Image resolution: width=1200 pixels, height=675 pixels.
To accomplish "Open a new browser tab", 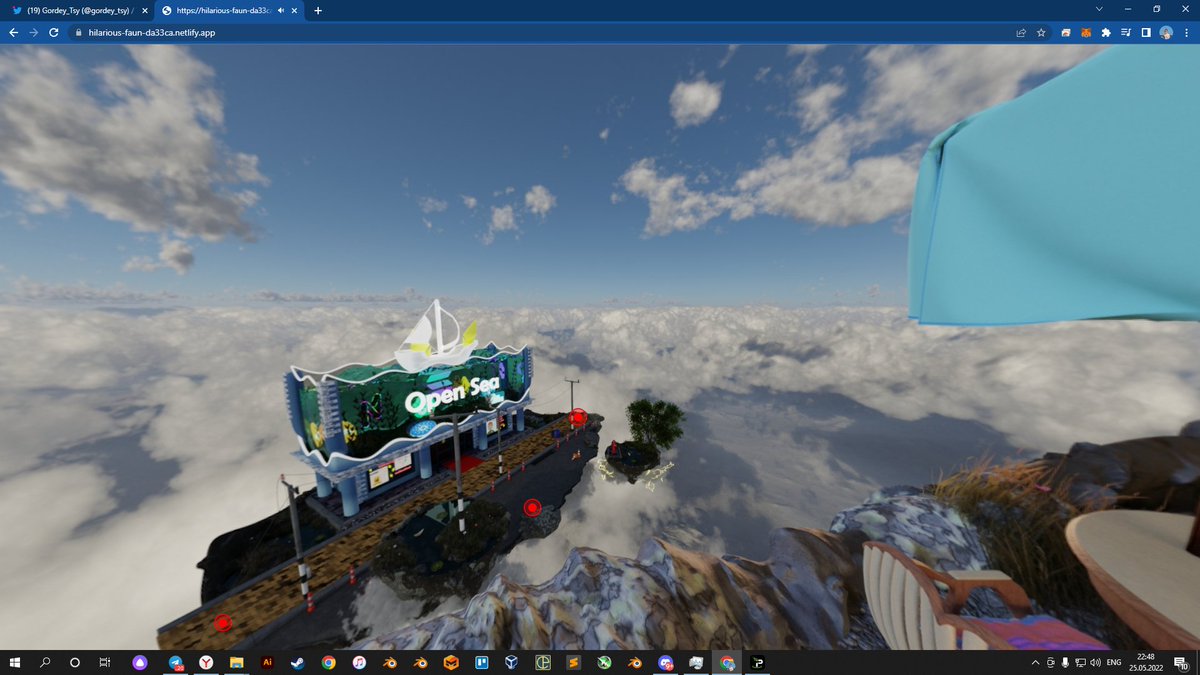I will (318, 10).
